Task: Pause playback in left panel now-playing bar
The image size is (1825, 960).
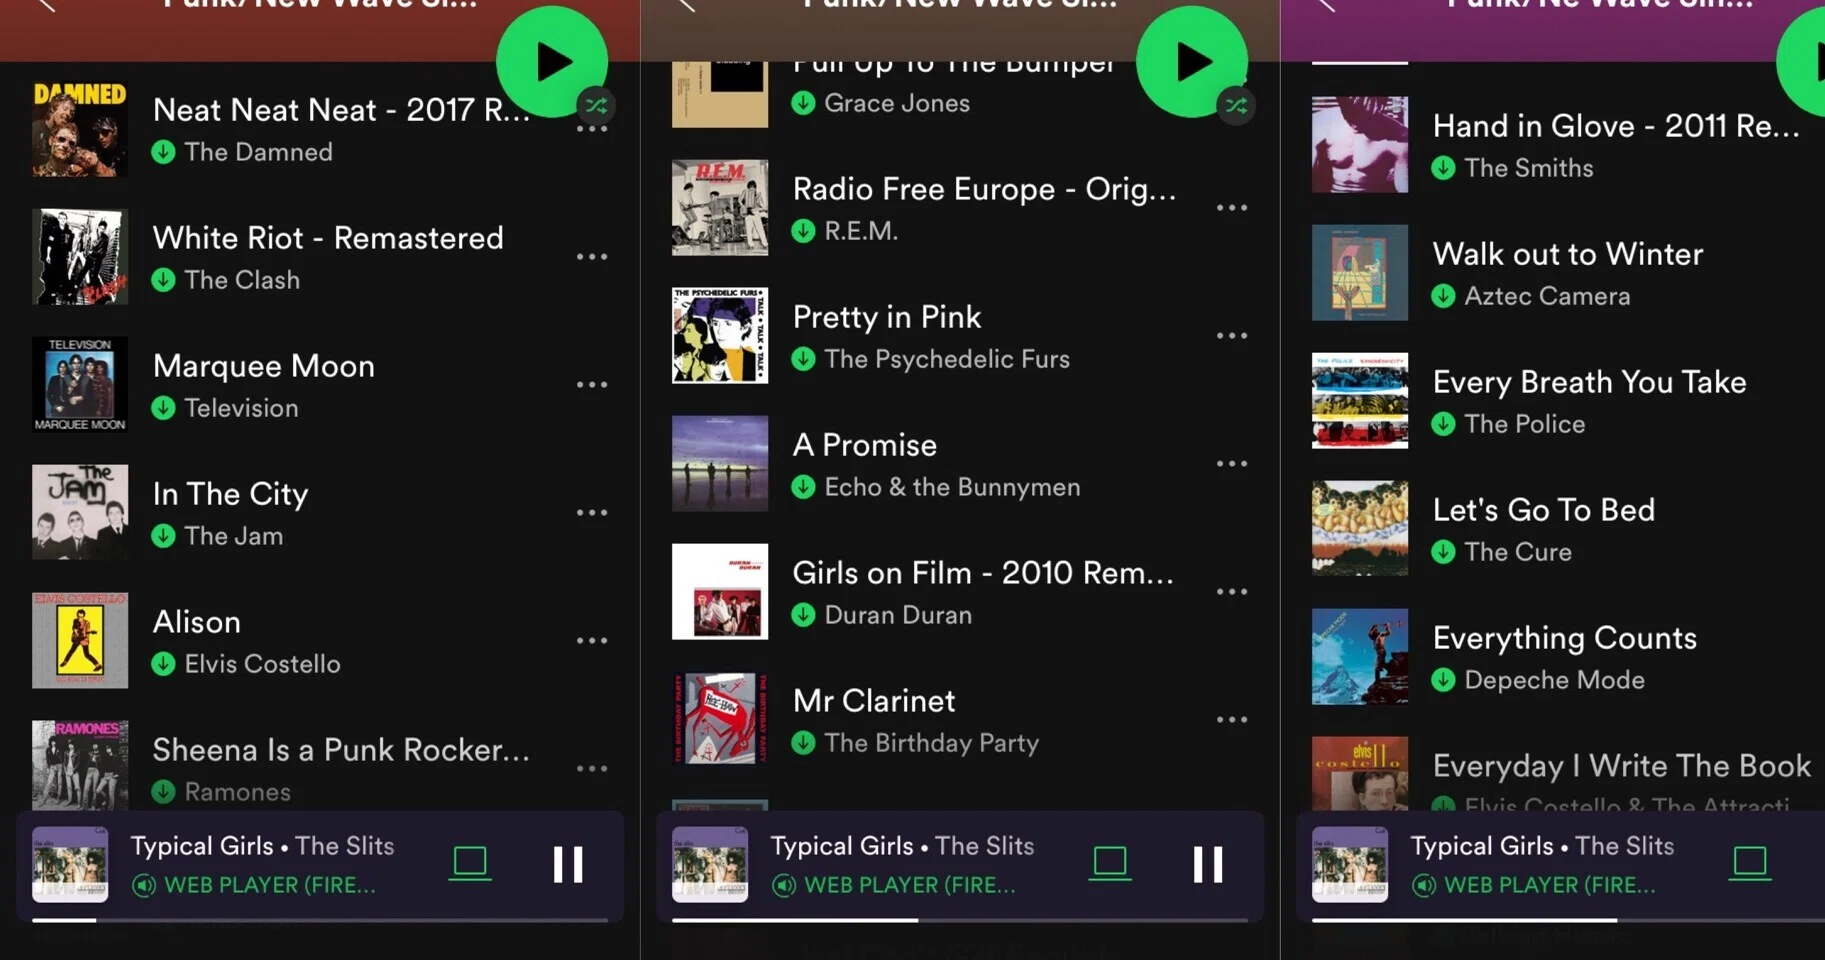Action: 568,864
